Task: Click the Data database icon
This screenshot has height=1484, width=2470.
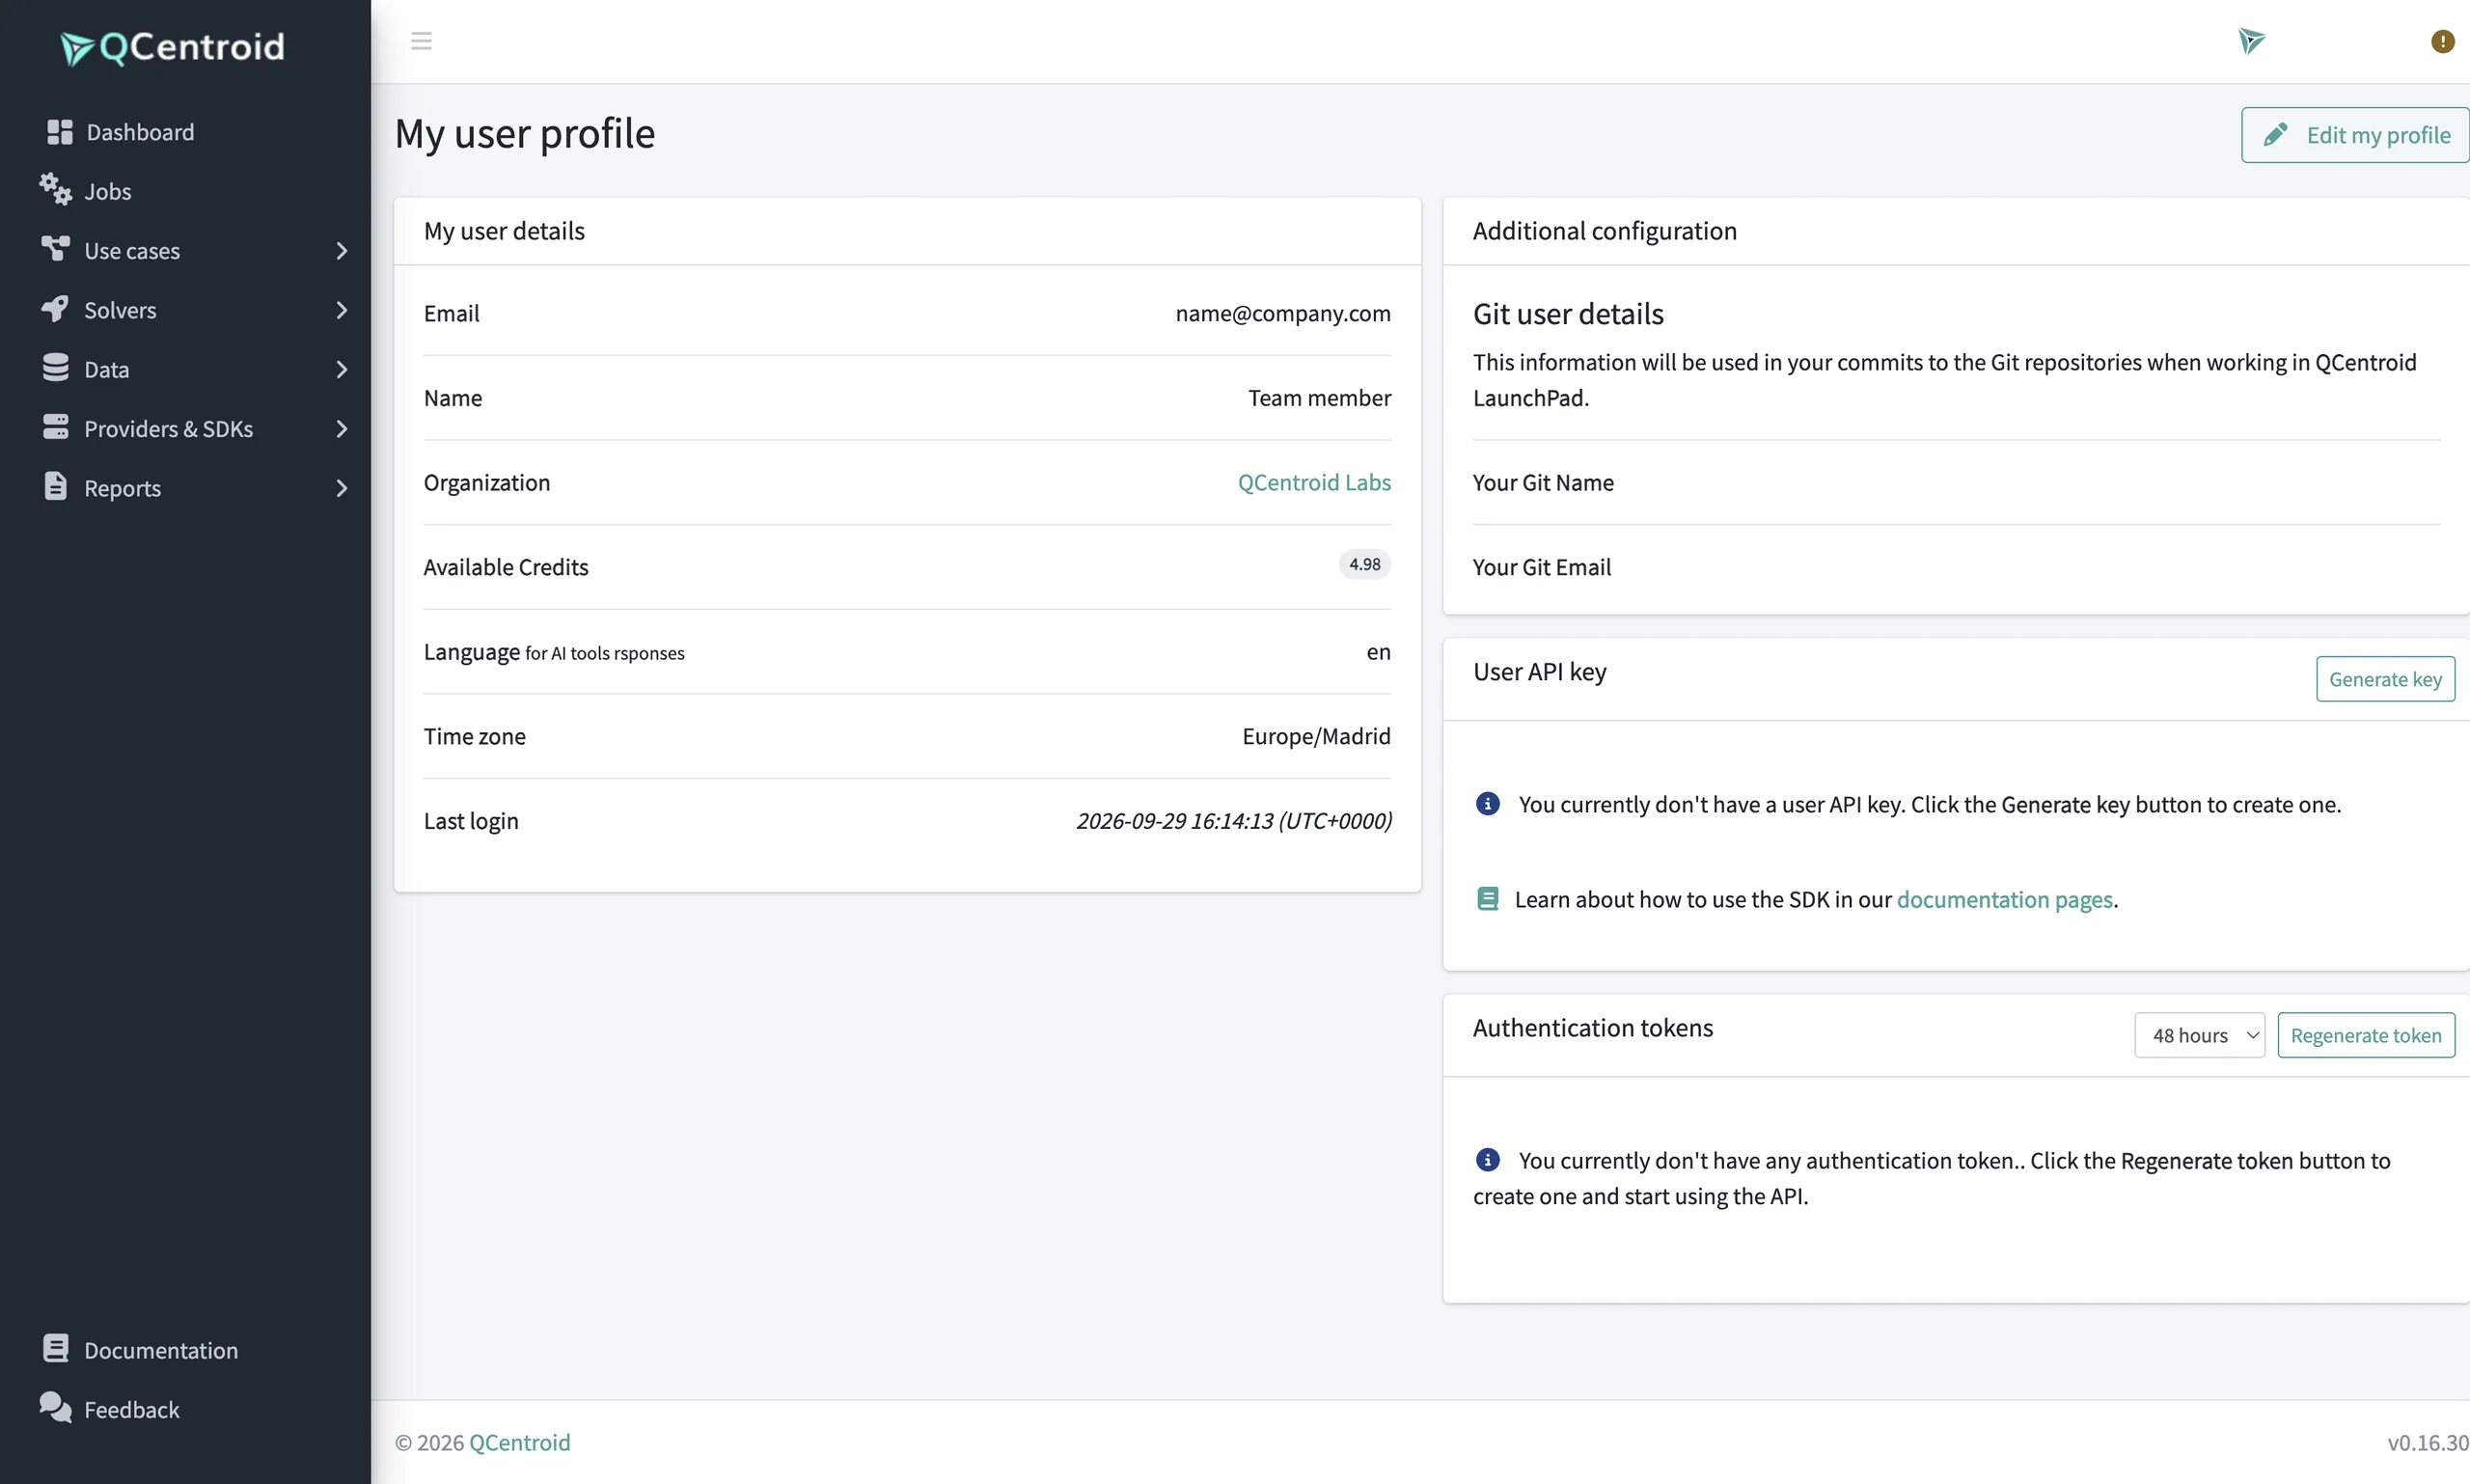Action: point(56,367)
